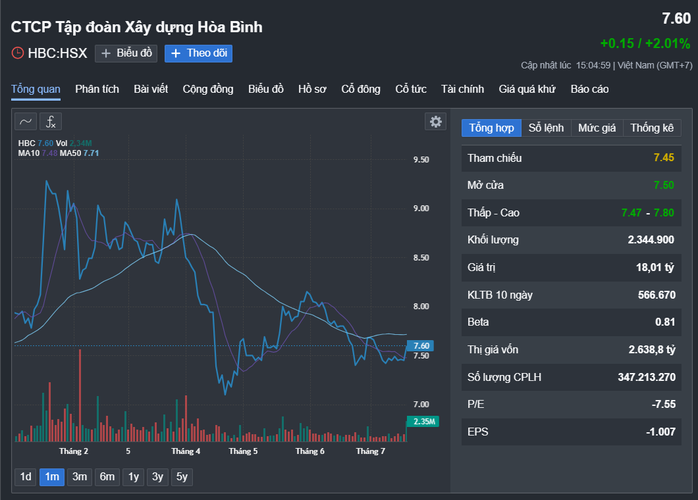This screenshot has height=500, width=698.
Task: Open the Biểu đồ navigation tab
Action: coord(266,89)
